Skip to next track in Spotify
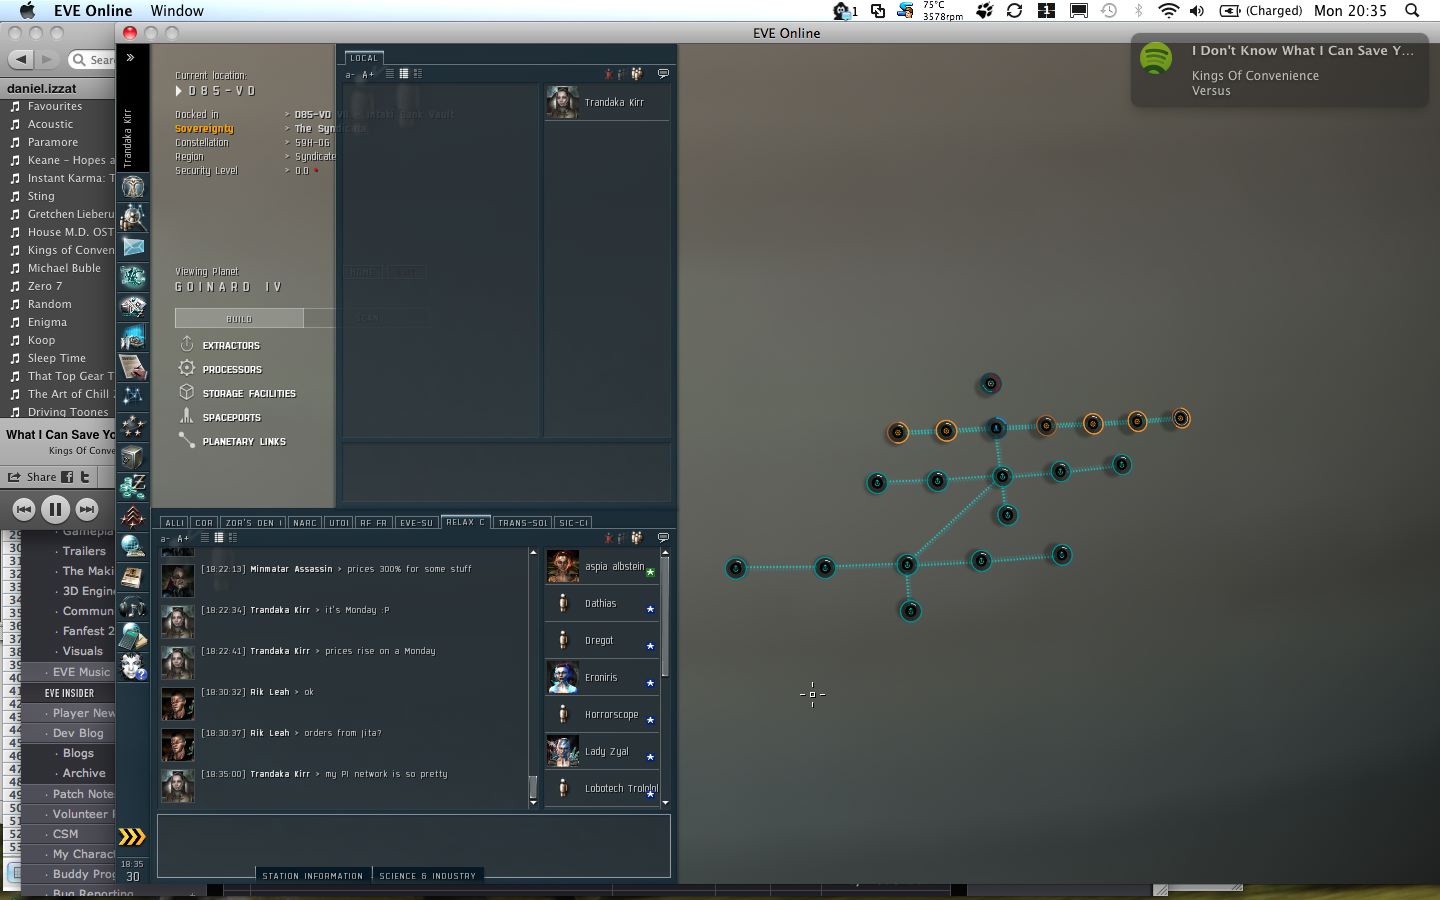1440x900 pixels. [x=87, y=509]
